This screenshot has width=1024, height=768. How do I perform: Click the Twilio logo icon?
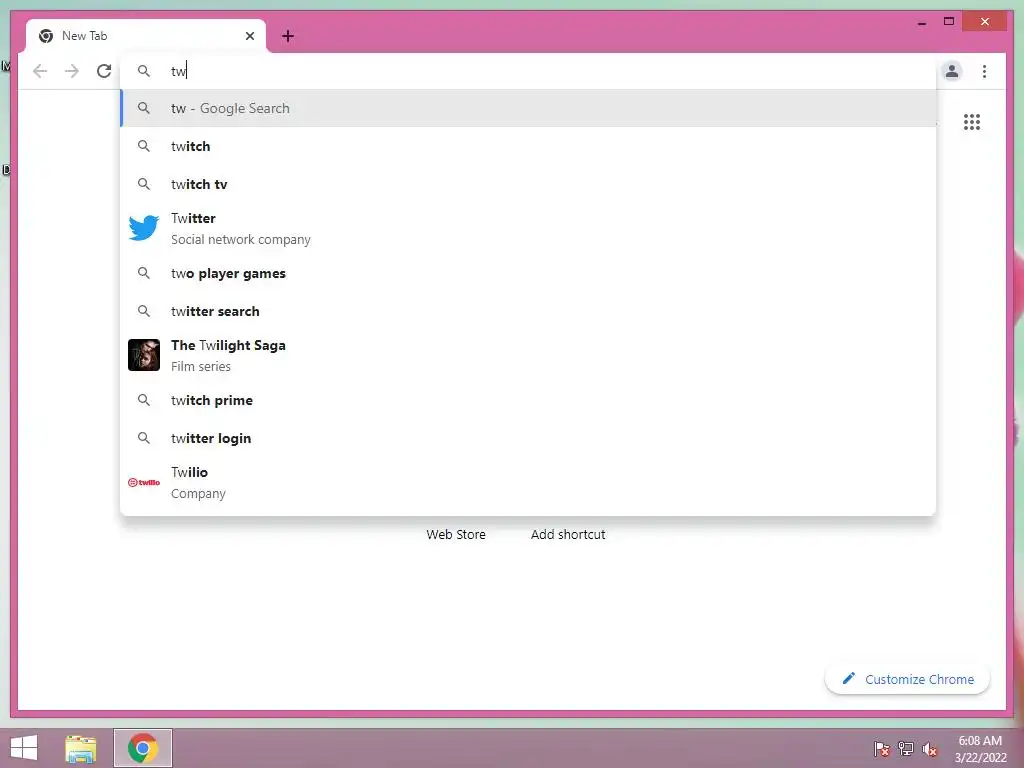[x=144, y=483]
